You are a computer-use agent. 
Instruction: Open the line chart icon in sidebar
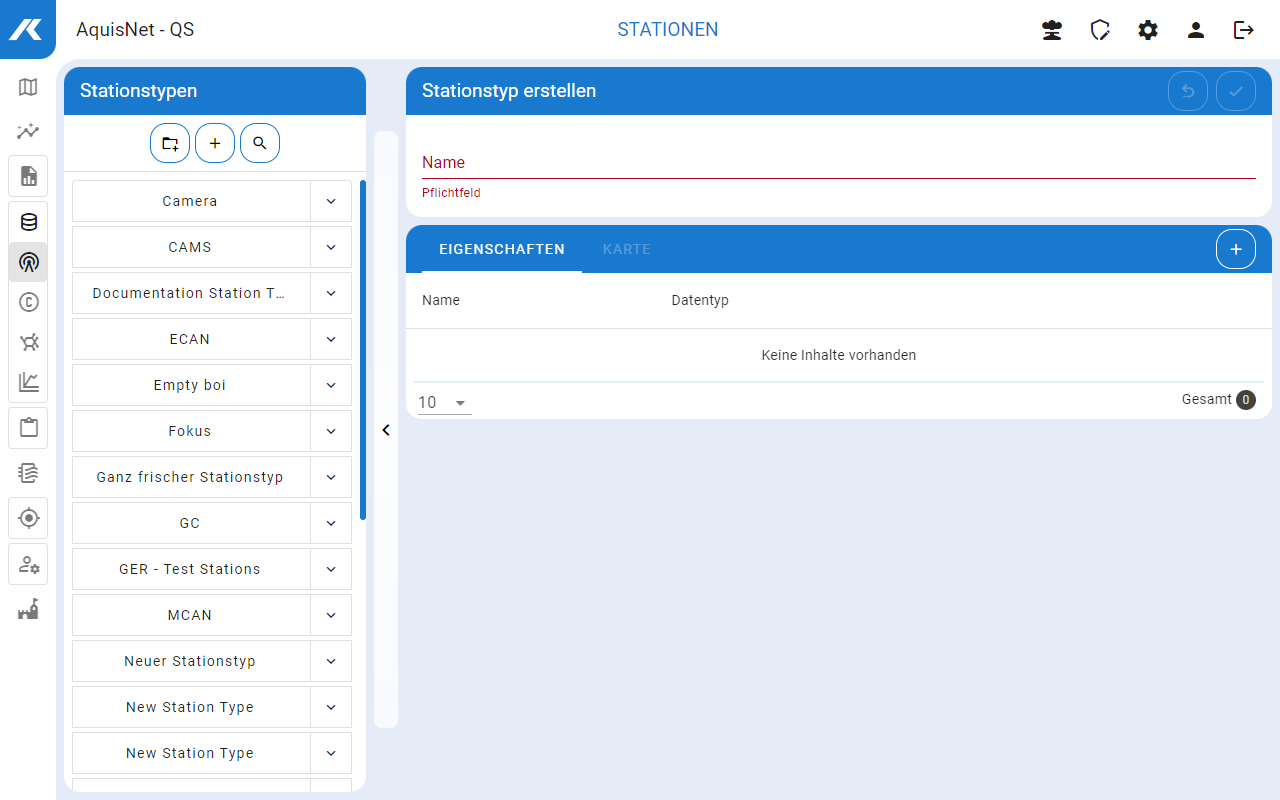[x=28, y=381]
